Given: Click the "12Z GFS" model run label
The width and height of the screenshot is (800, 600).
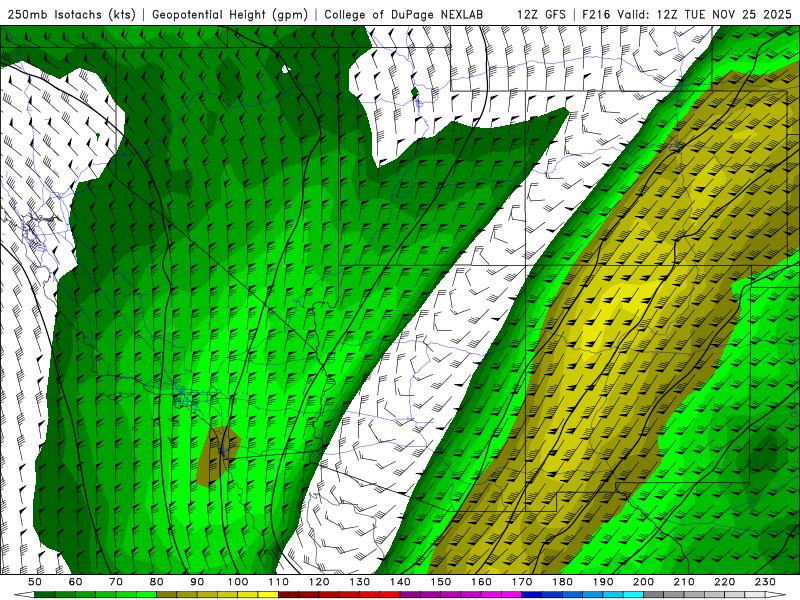Looking at the screenshot, I should 541,14.
